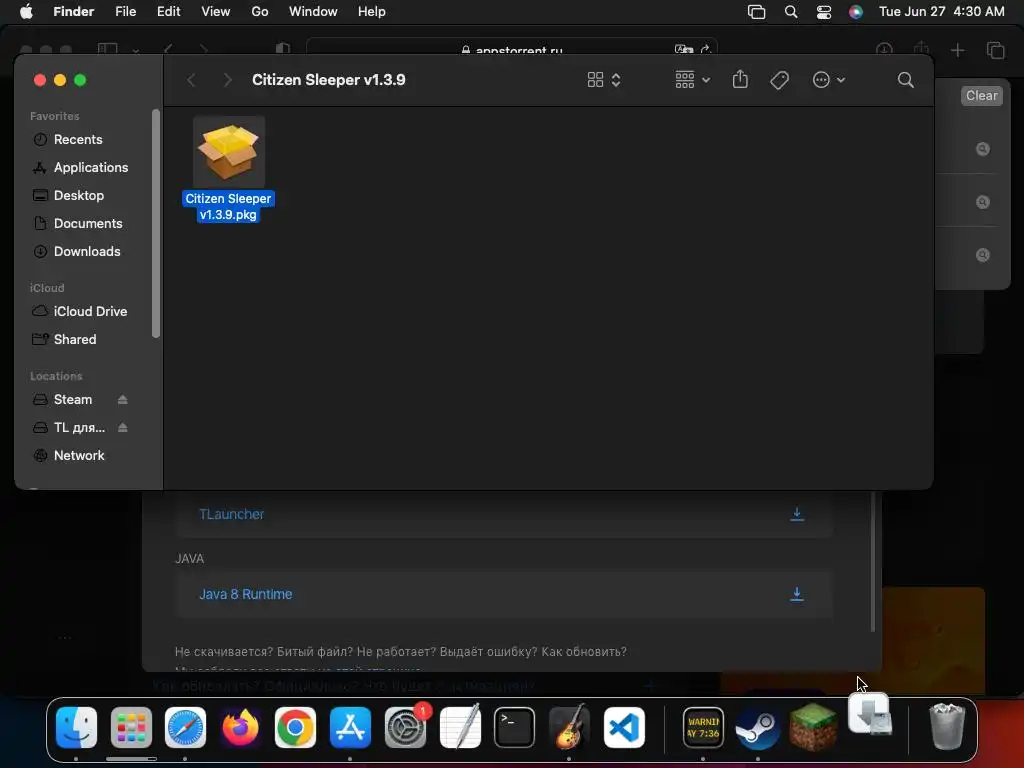Open the Downloads stack in the Dock

(870, 714)
